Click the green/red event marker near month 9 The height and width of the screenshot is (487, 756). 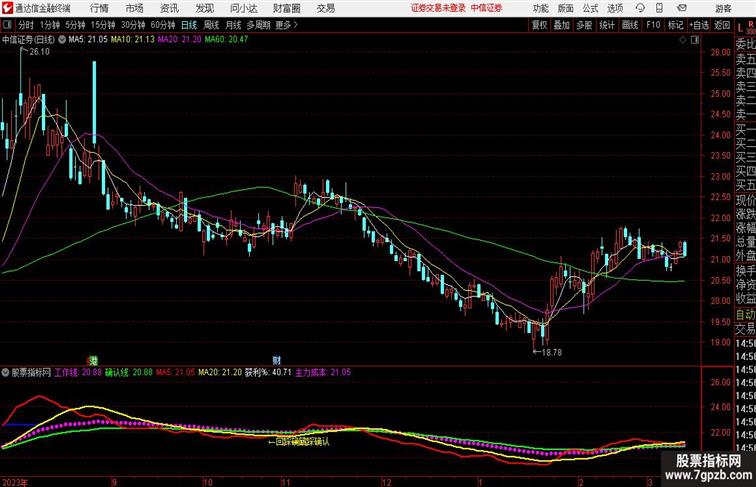93,360
